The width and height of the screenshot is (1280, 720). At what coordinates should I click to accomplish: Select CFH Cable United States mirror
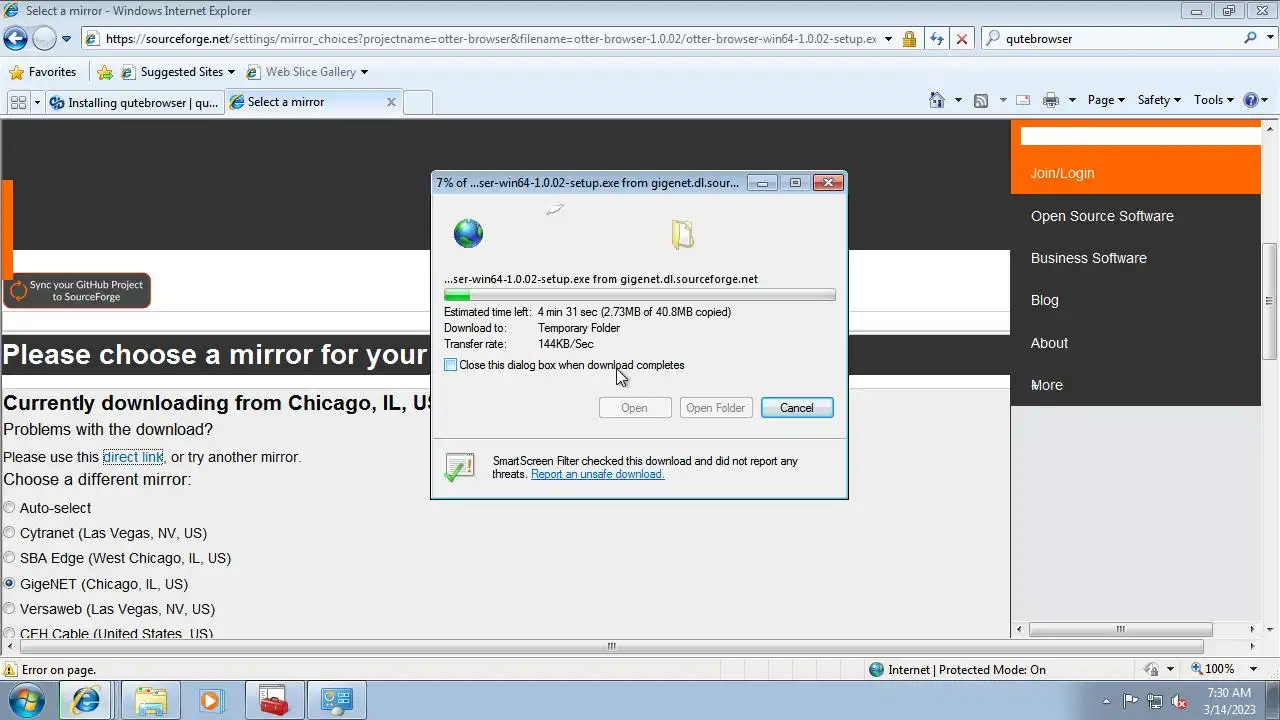click(x=9, y=633)
